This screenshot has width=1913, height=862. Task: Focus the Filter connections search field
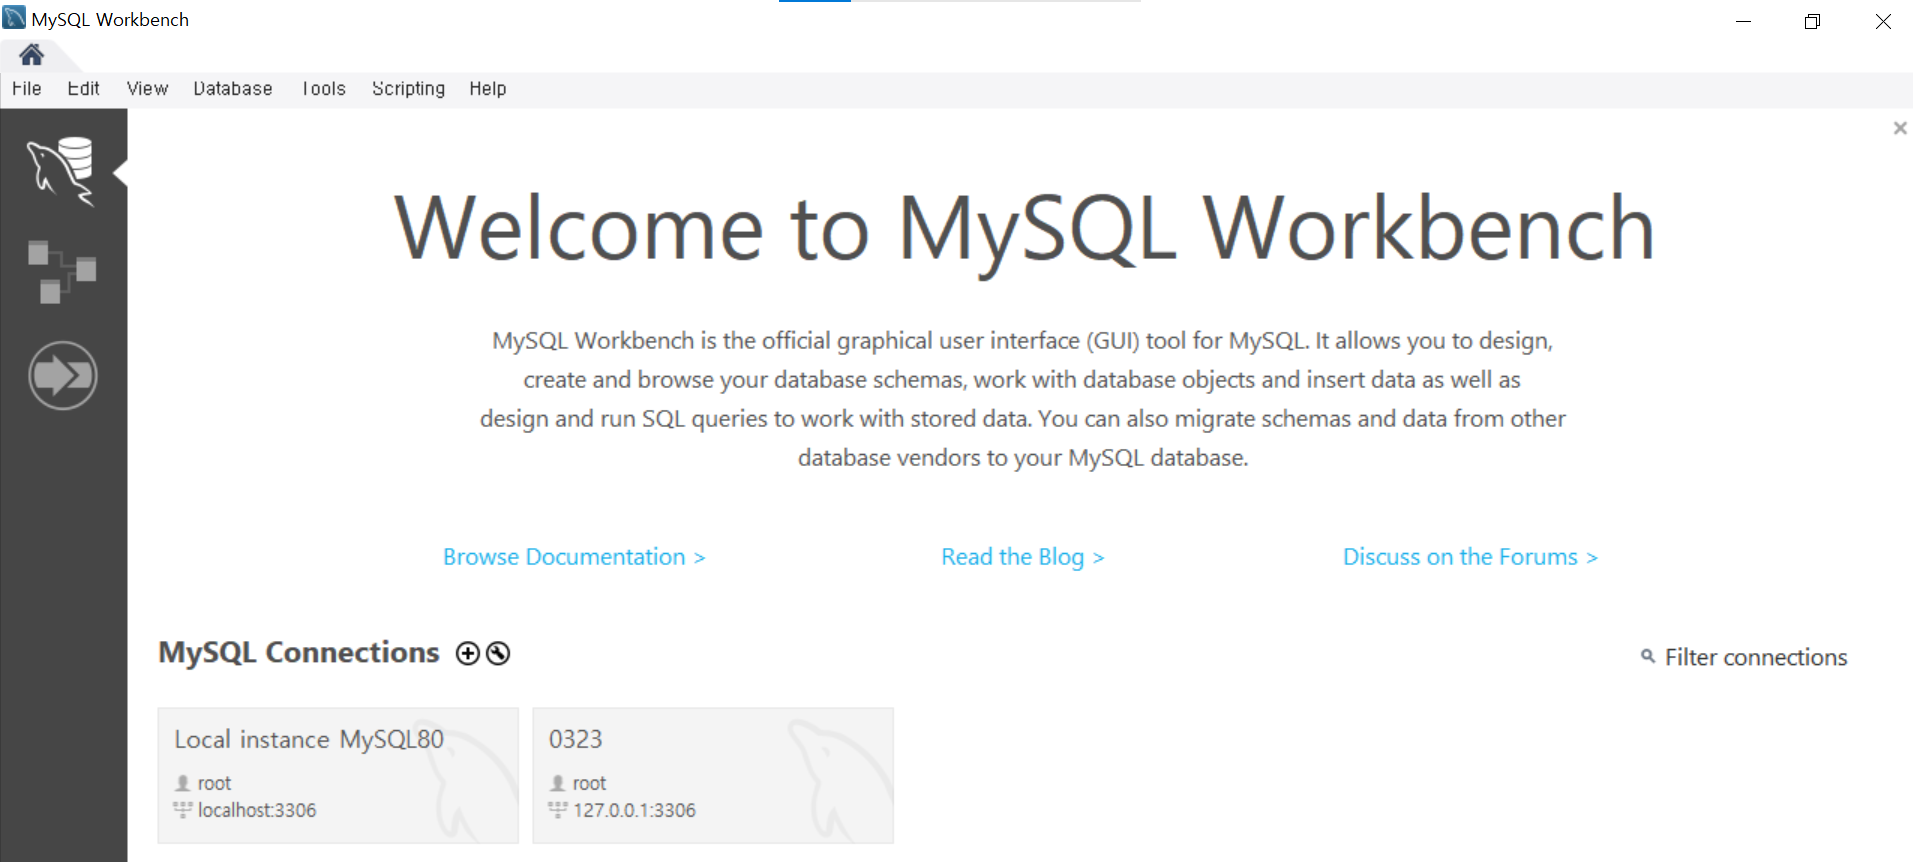pyautogui.click(x=1755, y=657)
